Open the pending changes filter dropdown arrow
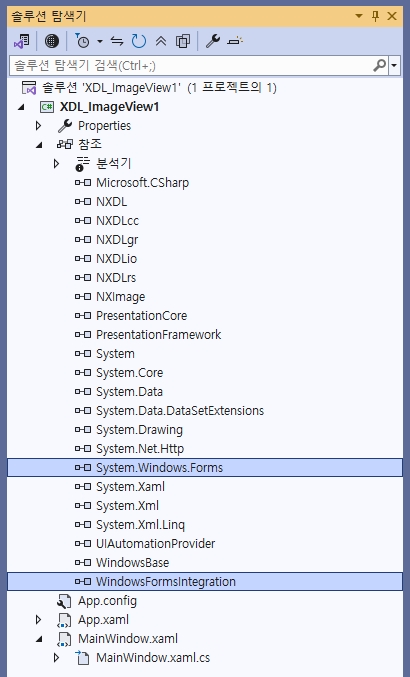410x677 pixels. coord(100,41)
